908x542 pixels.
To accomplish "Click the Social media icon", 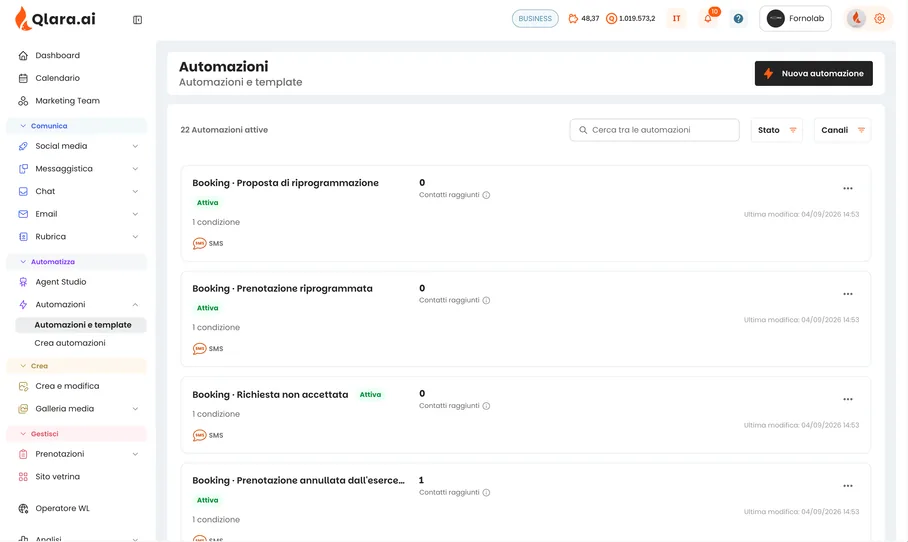I will tap(23, 146).
